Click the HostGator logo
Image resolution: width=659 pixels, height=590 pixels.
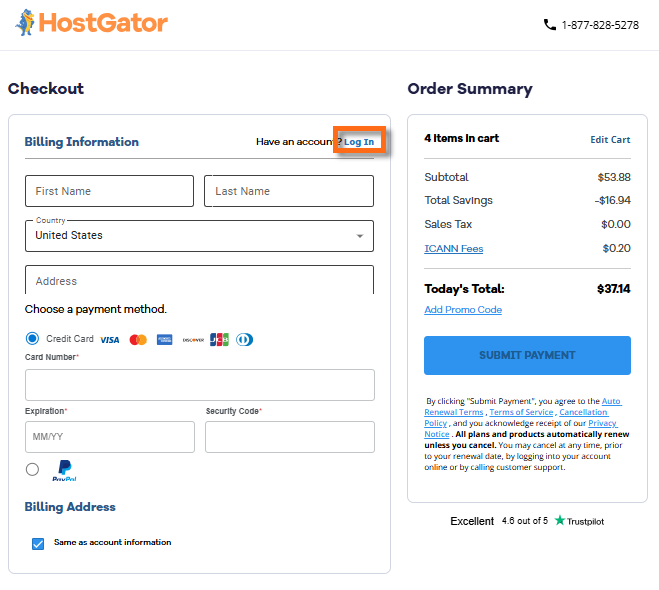point(91,23)
